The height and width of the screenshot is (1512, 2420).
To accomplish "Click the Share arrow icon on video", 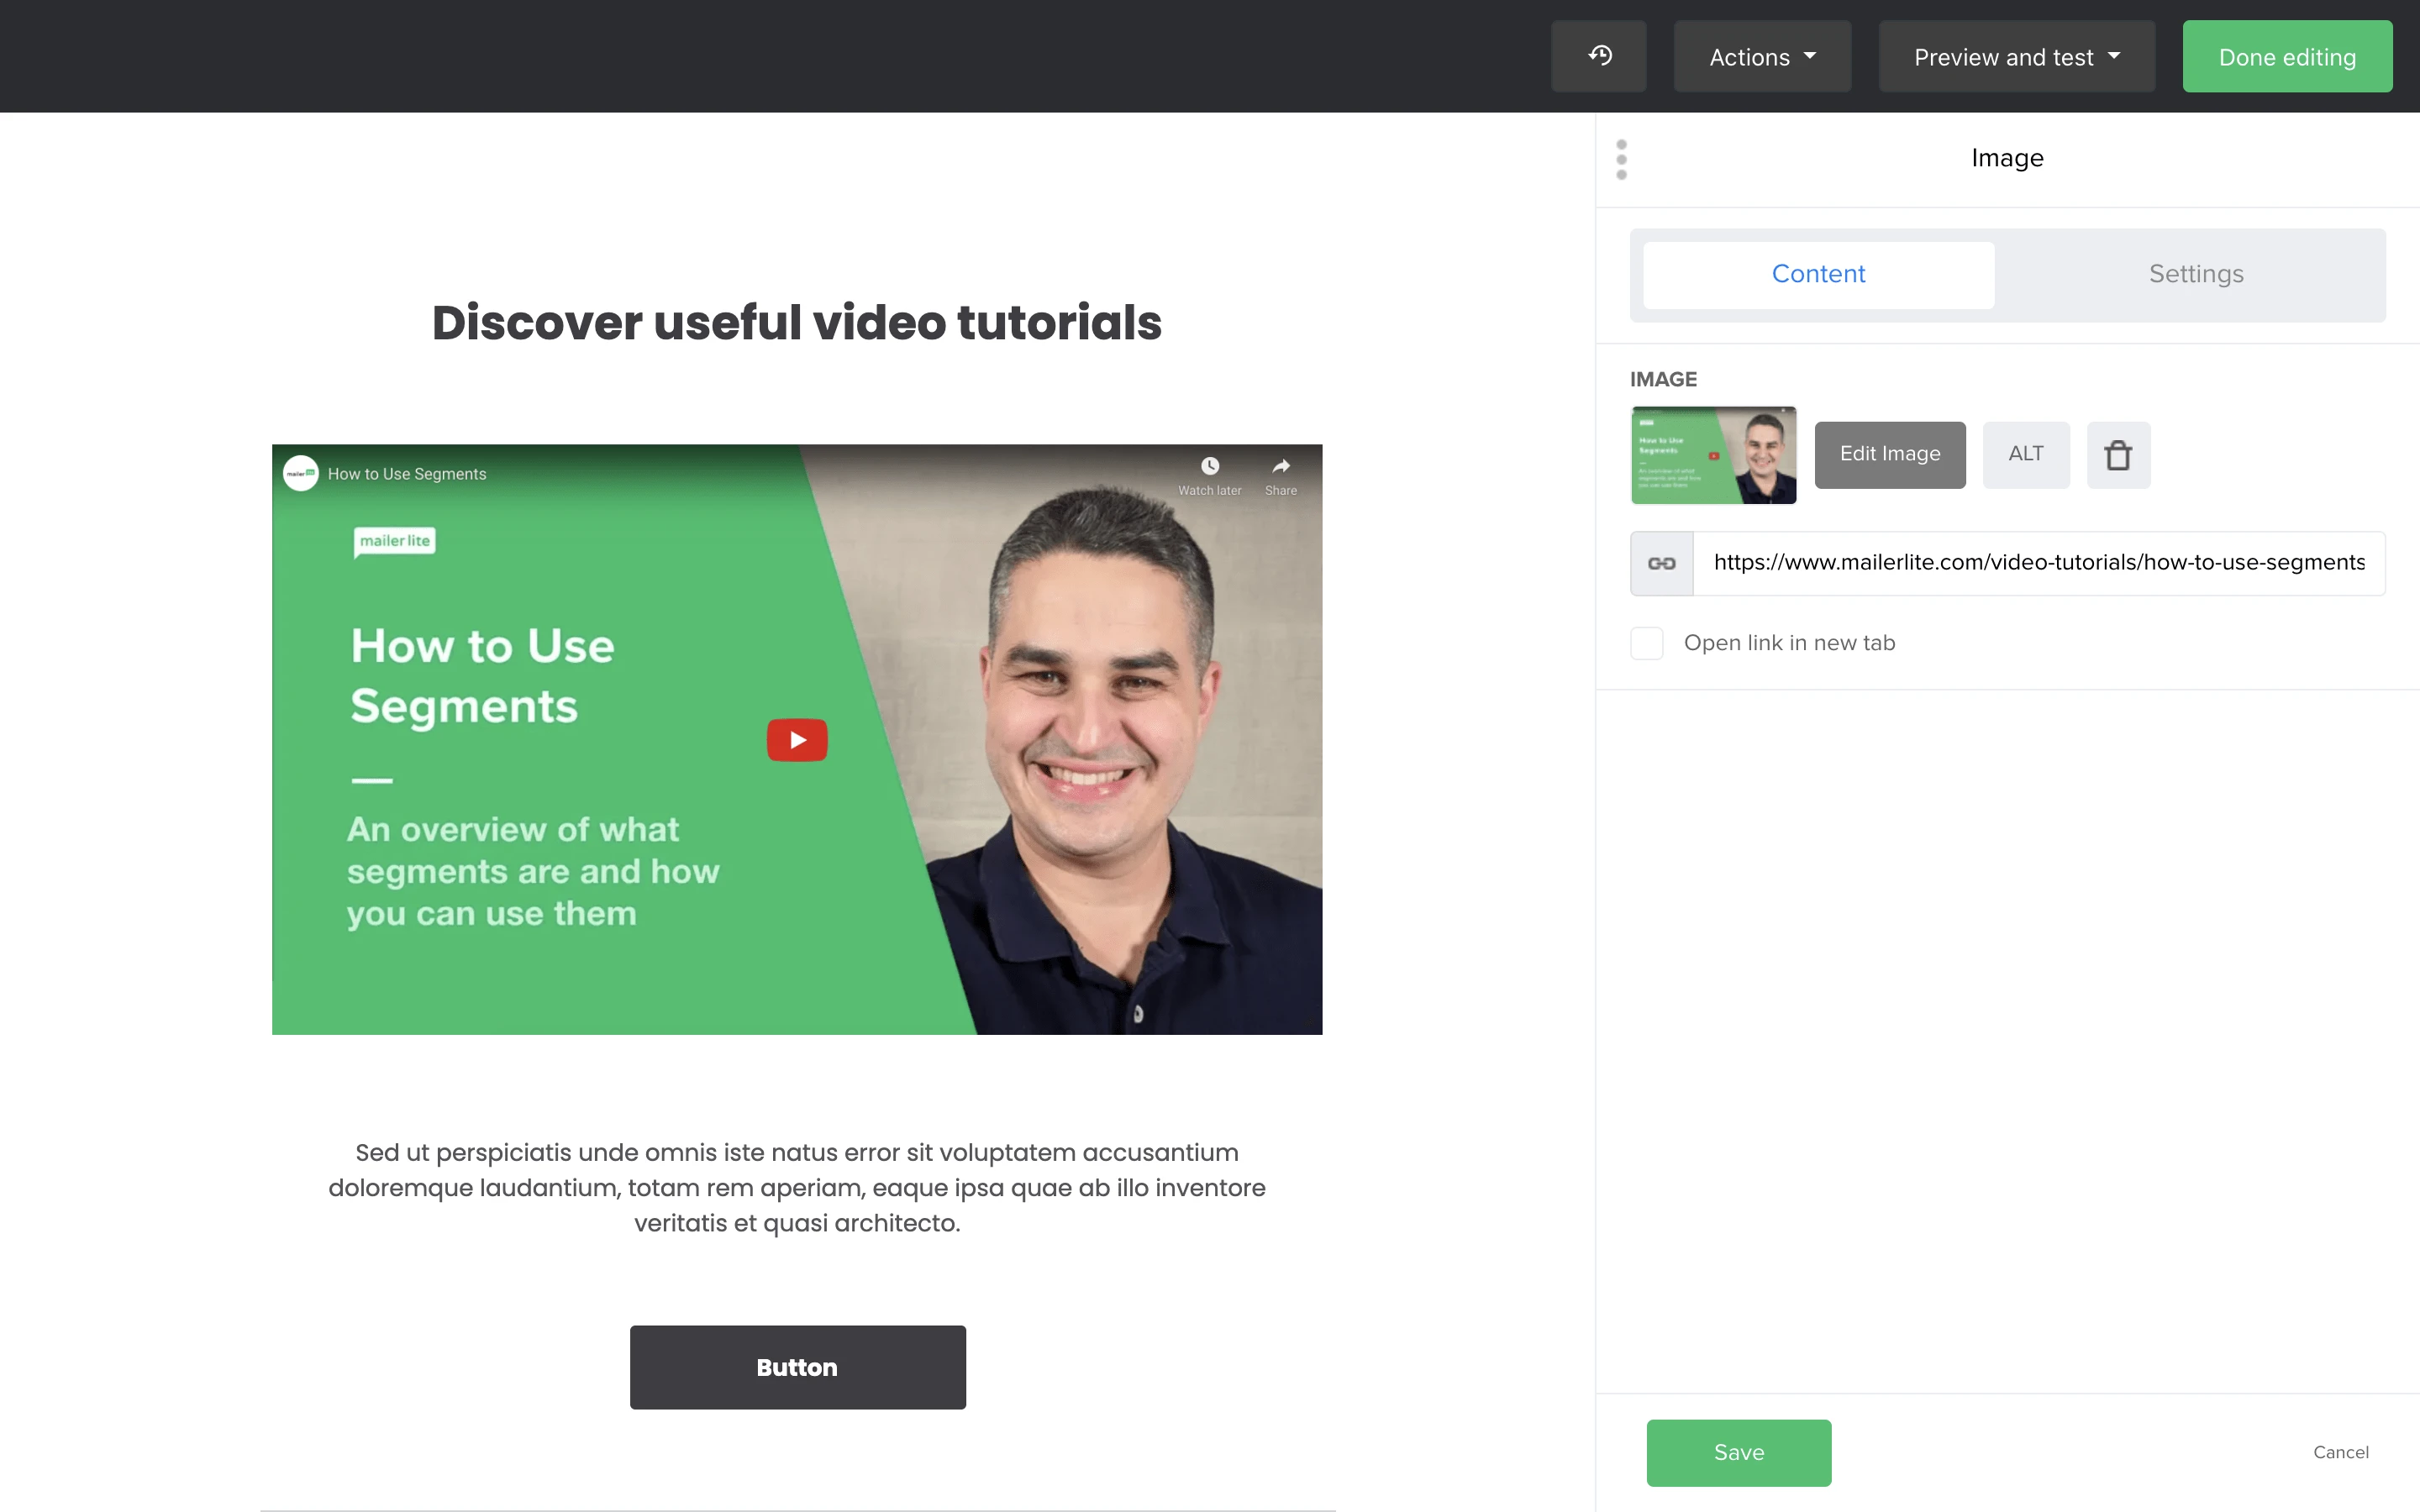I will [1280, 467].
